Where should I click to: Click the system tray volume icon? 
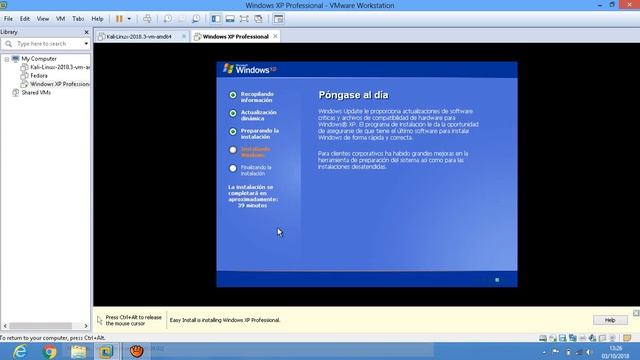pyautogui.click(x=589, y=352)
